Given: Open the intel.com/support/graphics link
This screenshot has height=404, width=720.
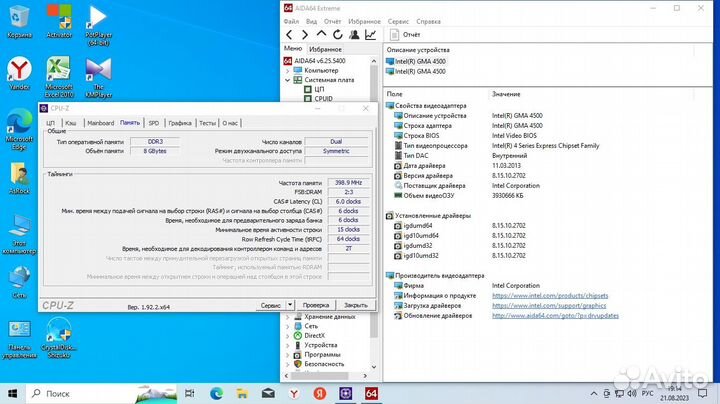Looking at the screenshot, I should 549,306.
